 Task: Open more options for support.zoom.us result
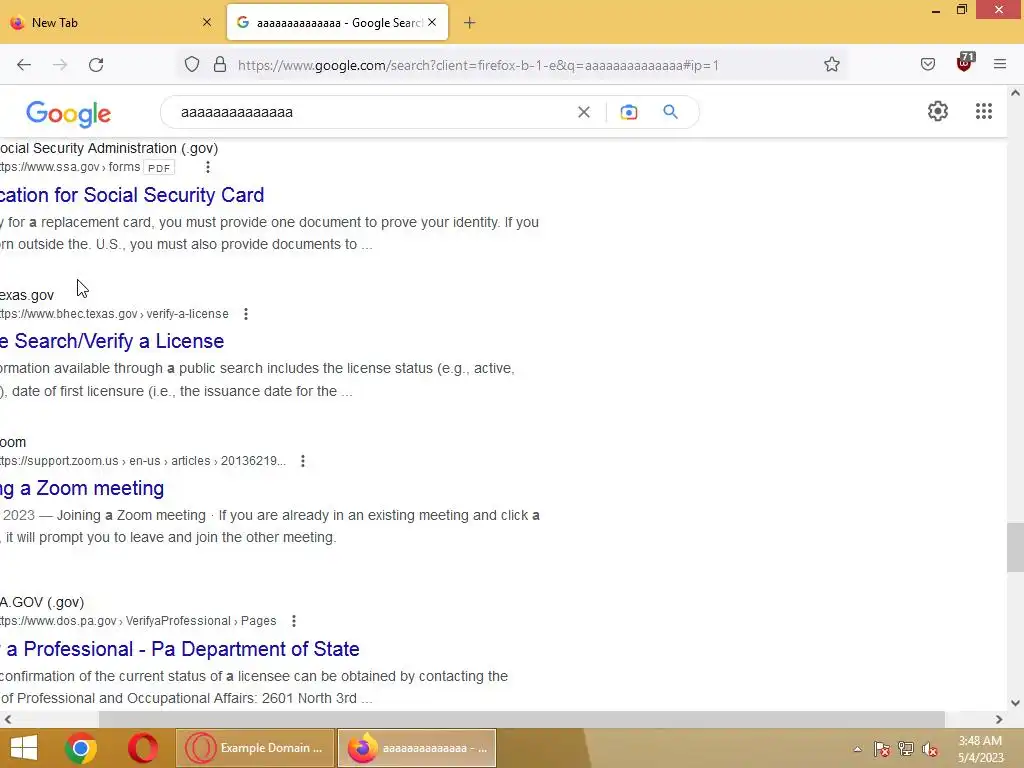point(302,461)
